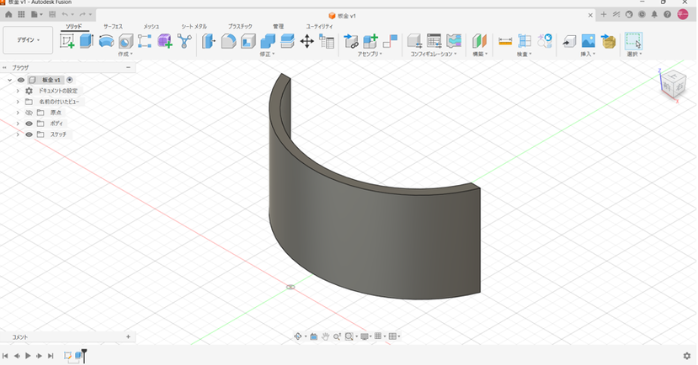Open the アセンブリ dropdown menu

point(370,54)
